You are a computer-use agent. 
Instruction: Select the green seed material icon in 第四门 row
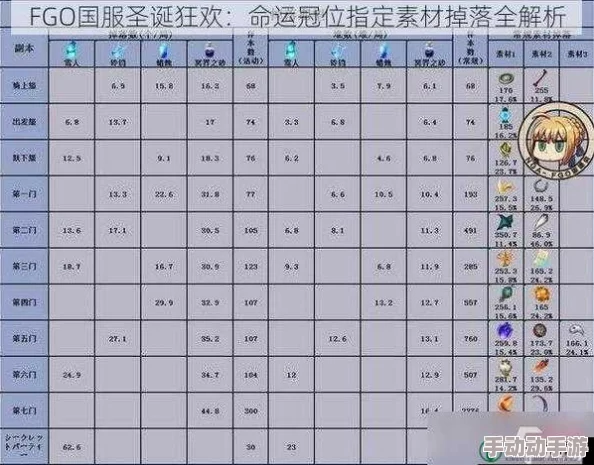(x=506, y=294)
